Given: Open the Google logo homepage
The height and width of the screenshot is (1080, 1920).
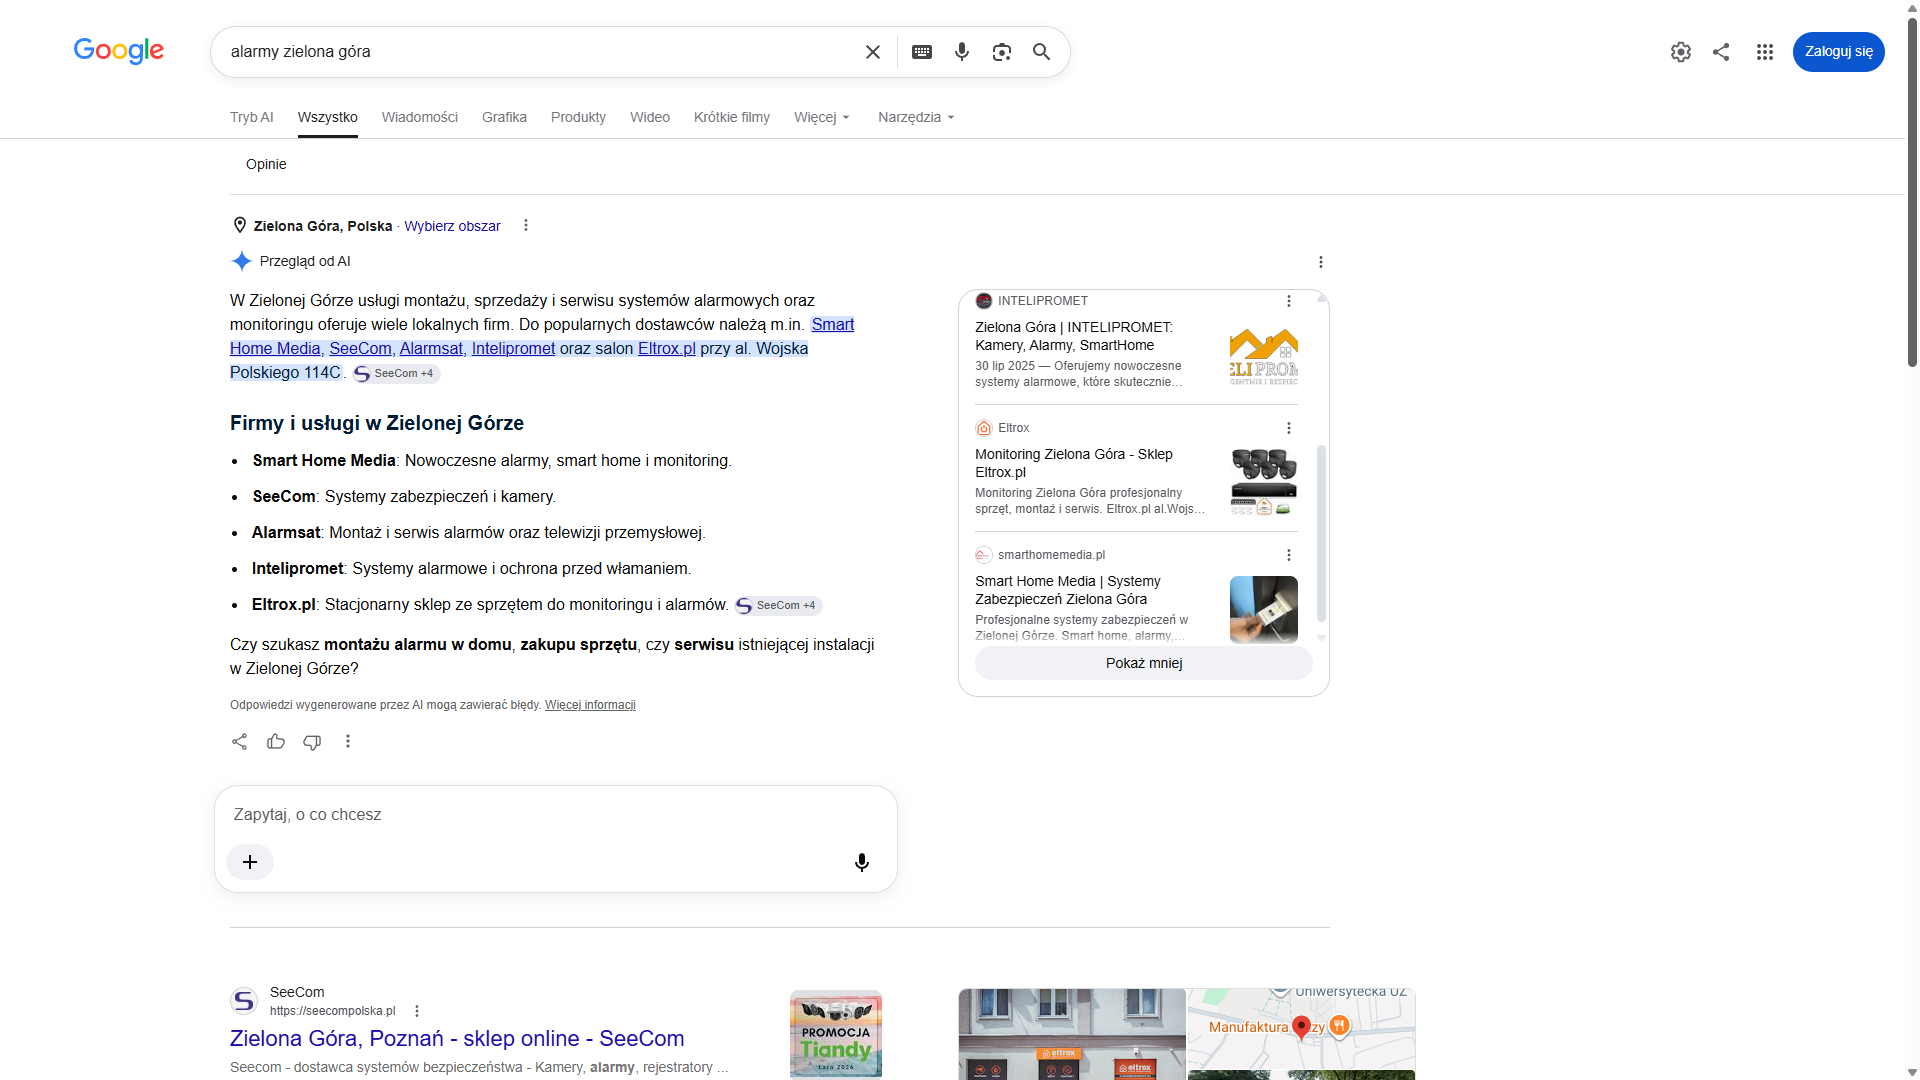Looking at the screenshot, I should coord(119,51).
